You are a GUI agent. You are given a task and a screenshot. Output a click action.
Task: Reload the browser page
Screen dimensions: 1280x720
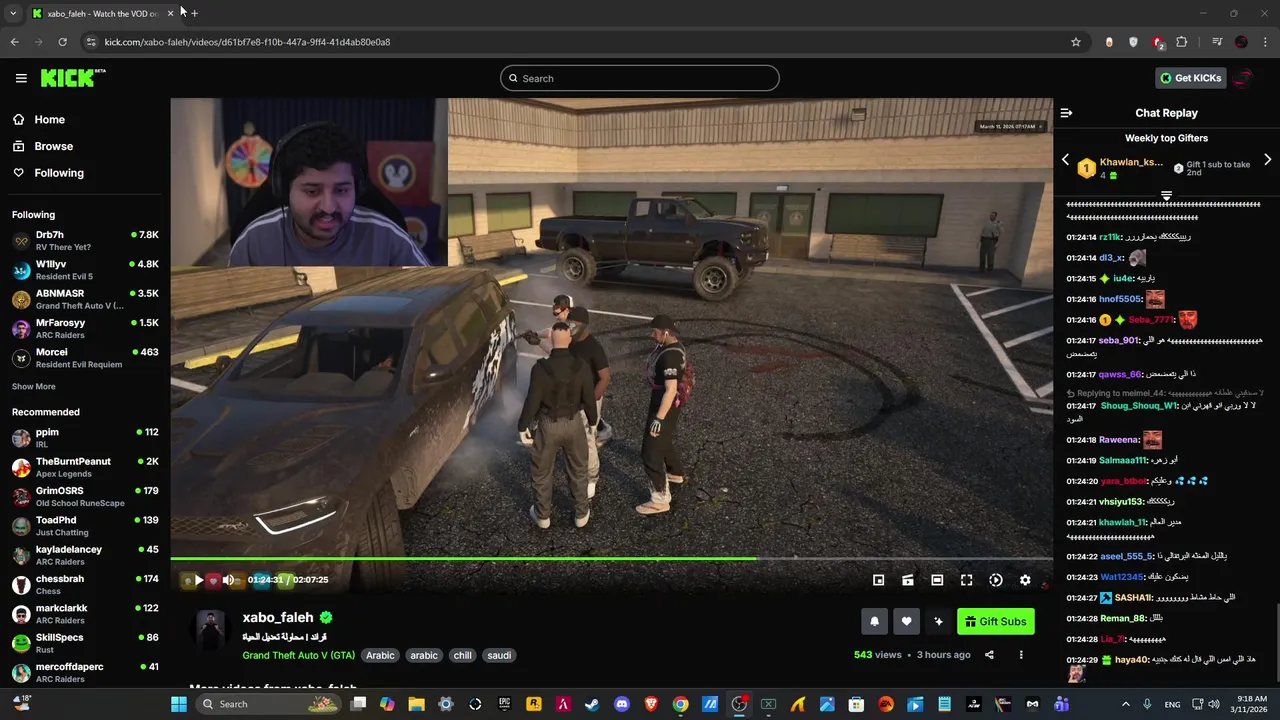click(62, 42)
